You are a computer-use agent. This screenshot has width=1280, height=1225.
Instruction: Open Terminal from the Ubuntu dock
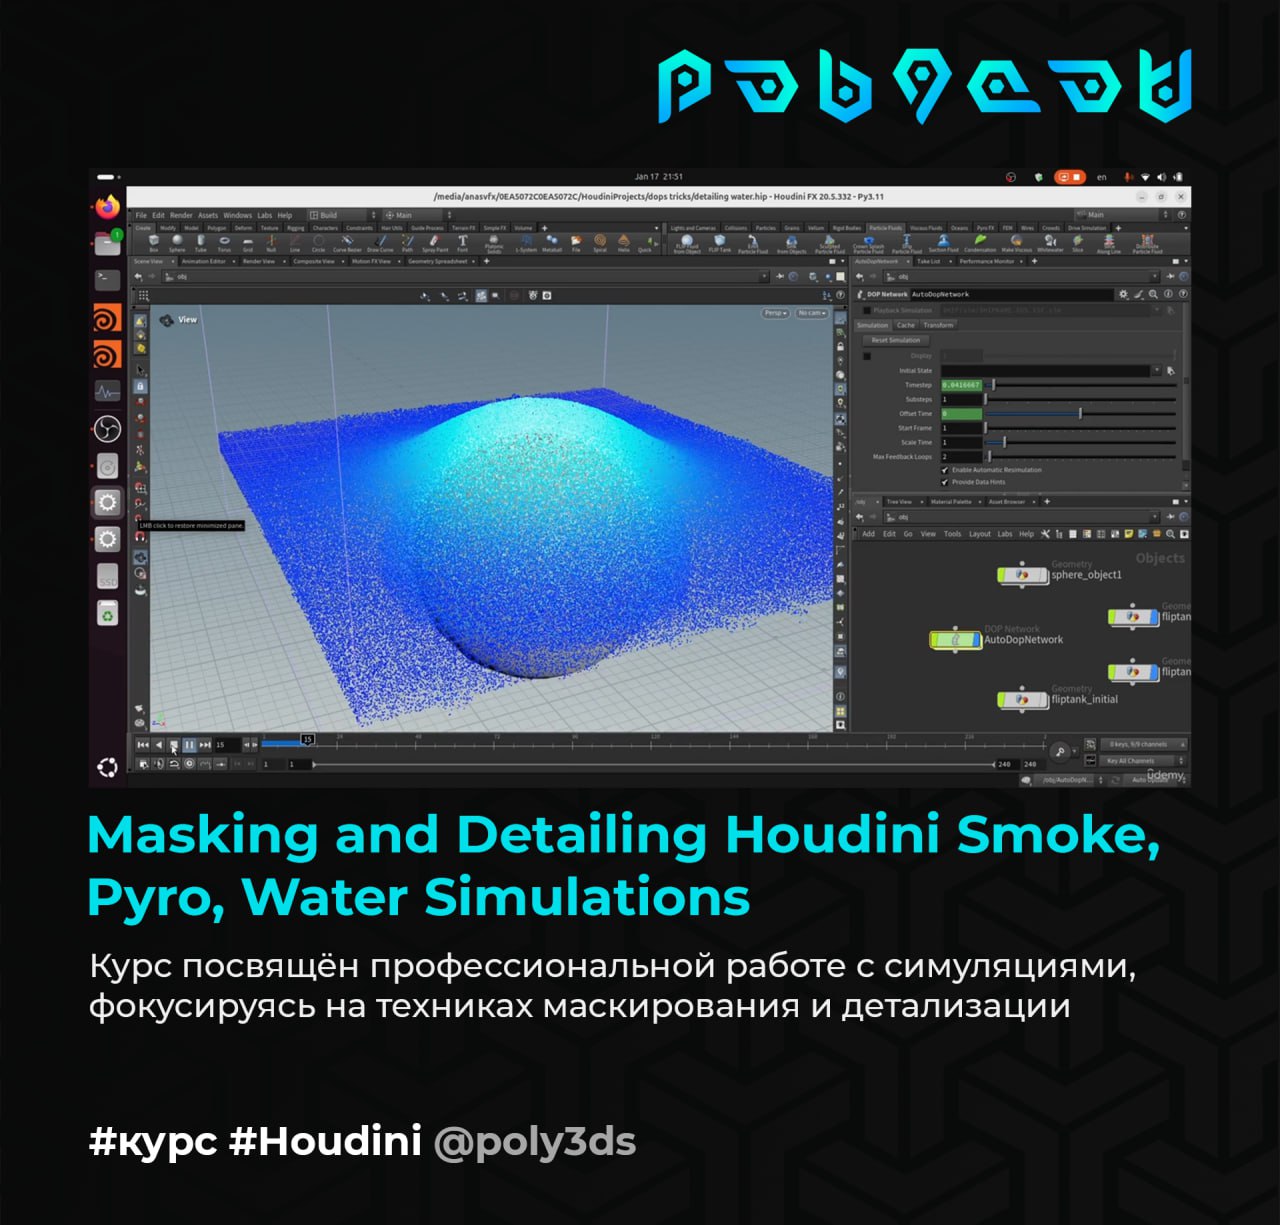(x=107, y=279)
